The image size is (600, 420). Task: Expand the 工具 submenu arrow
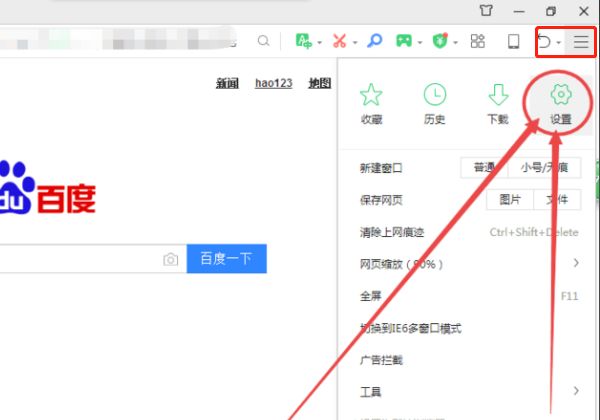[x=576, y=391]
